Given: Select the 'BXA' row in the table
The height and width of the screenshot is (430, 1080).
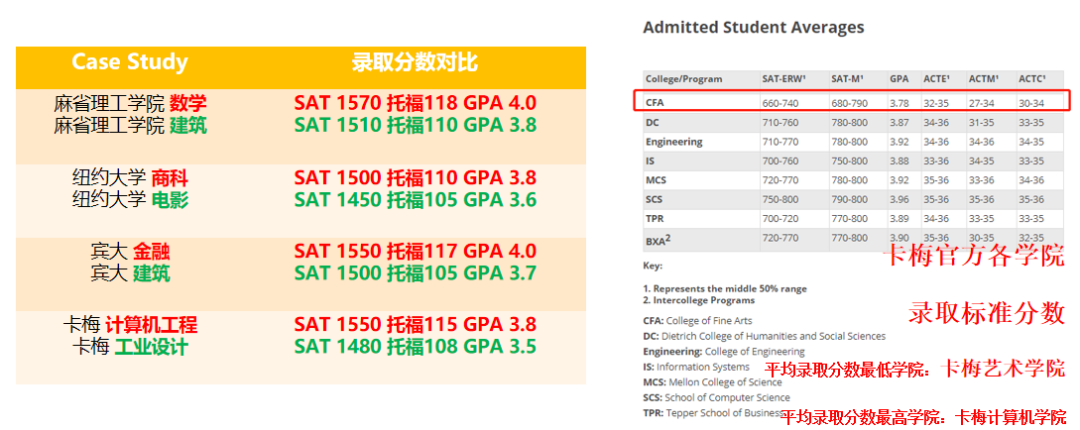Looking at the screenshot, I should coord(853,240).
